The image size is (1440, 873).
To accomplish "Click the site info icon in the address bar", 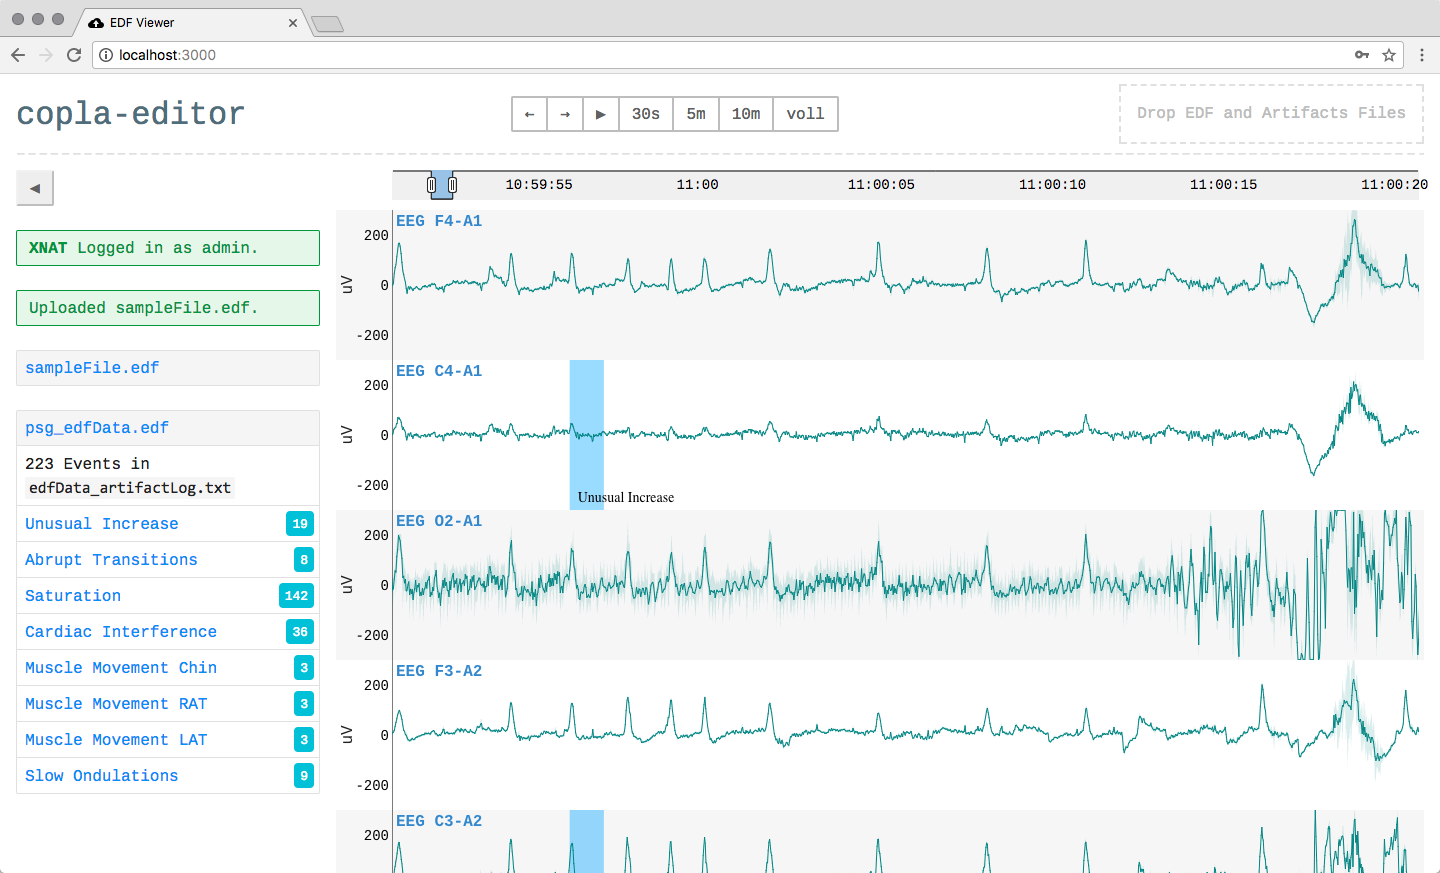I will click(106, 55).
